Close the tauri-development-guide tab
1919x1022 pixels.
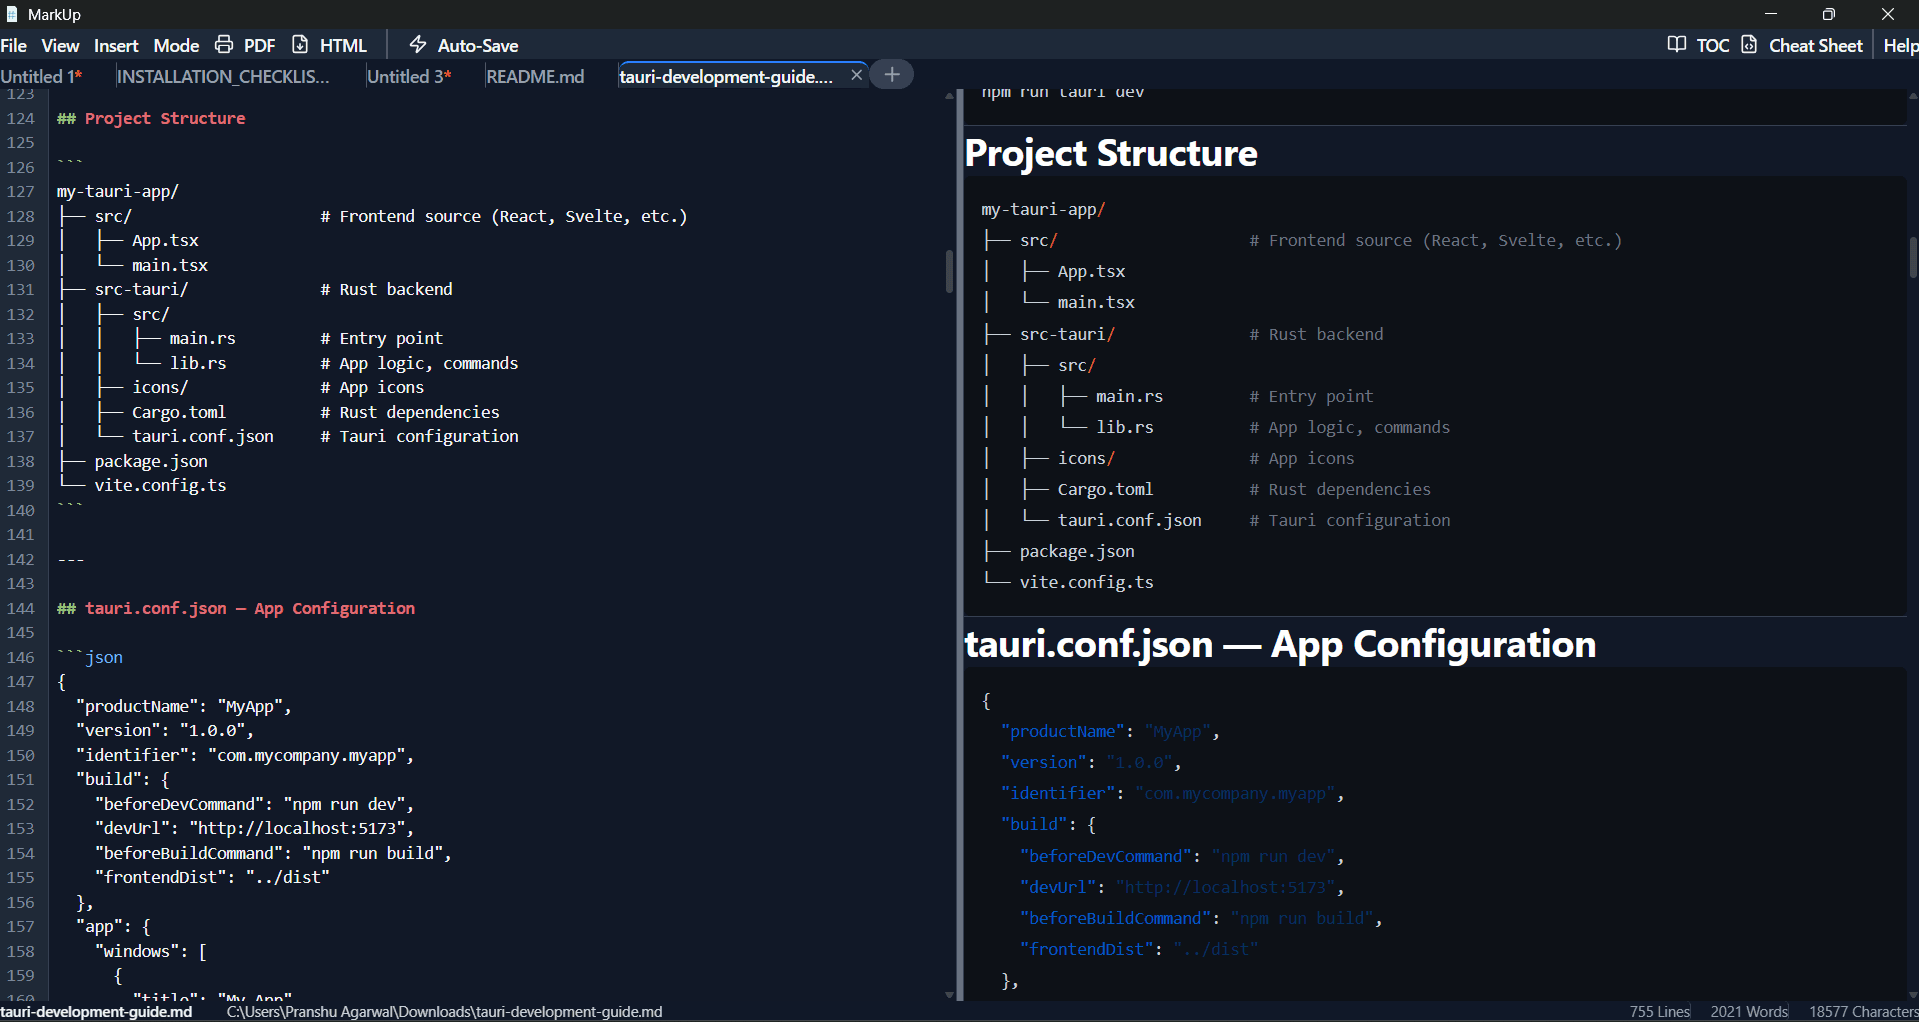coord(857,74)
